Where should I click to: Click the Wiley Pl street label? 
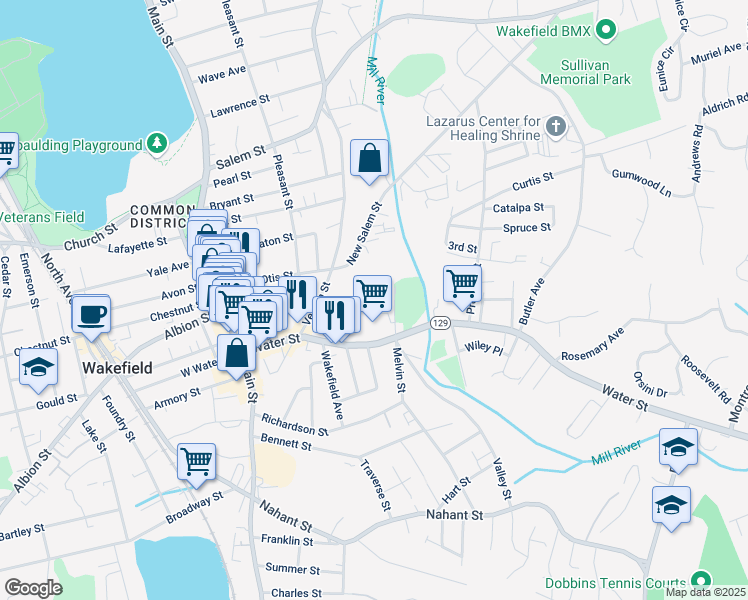484,348
